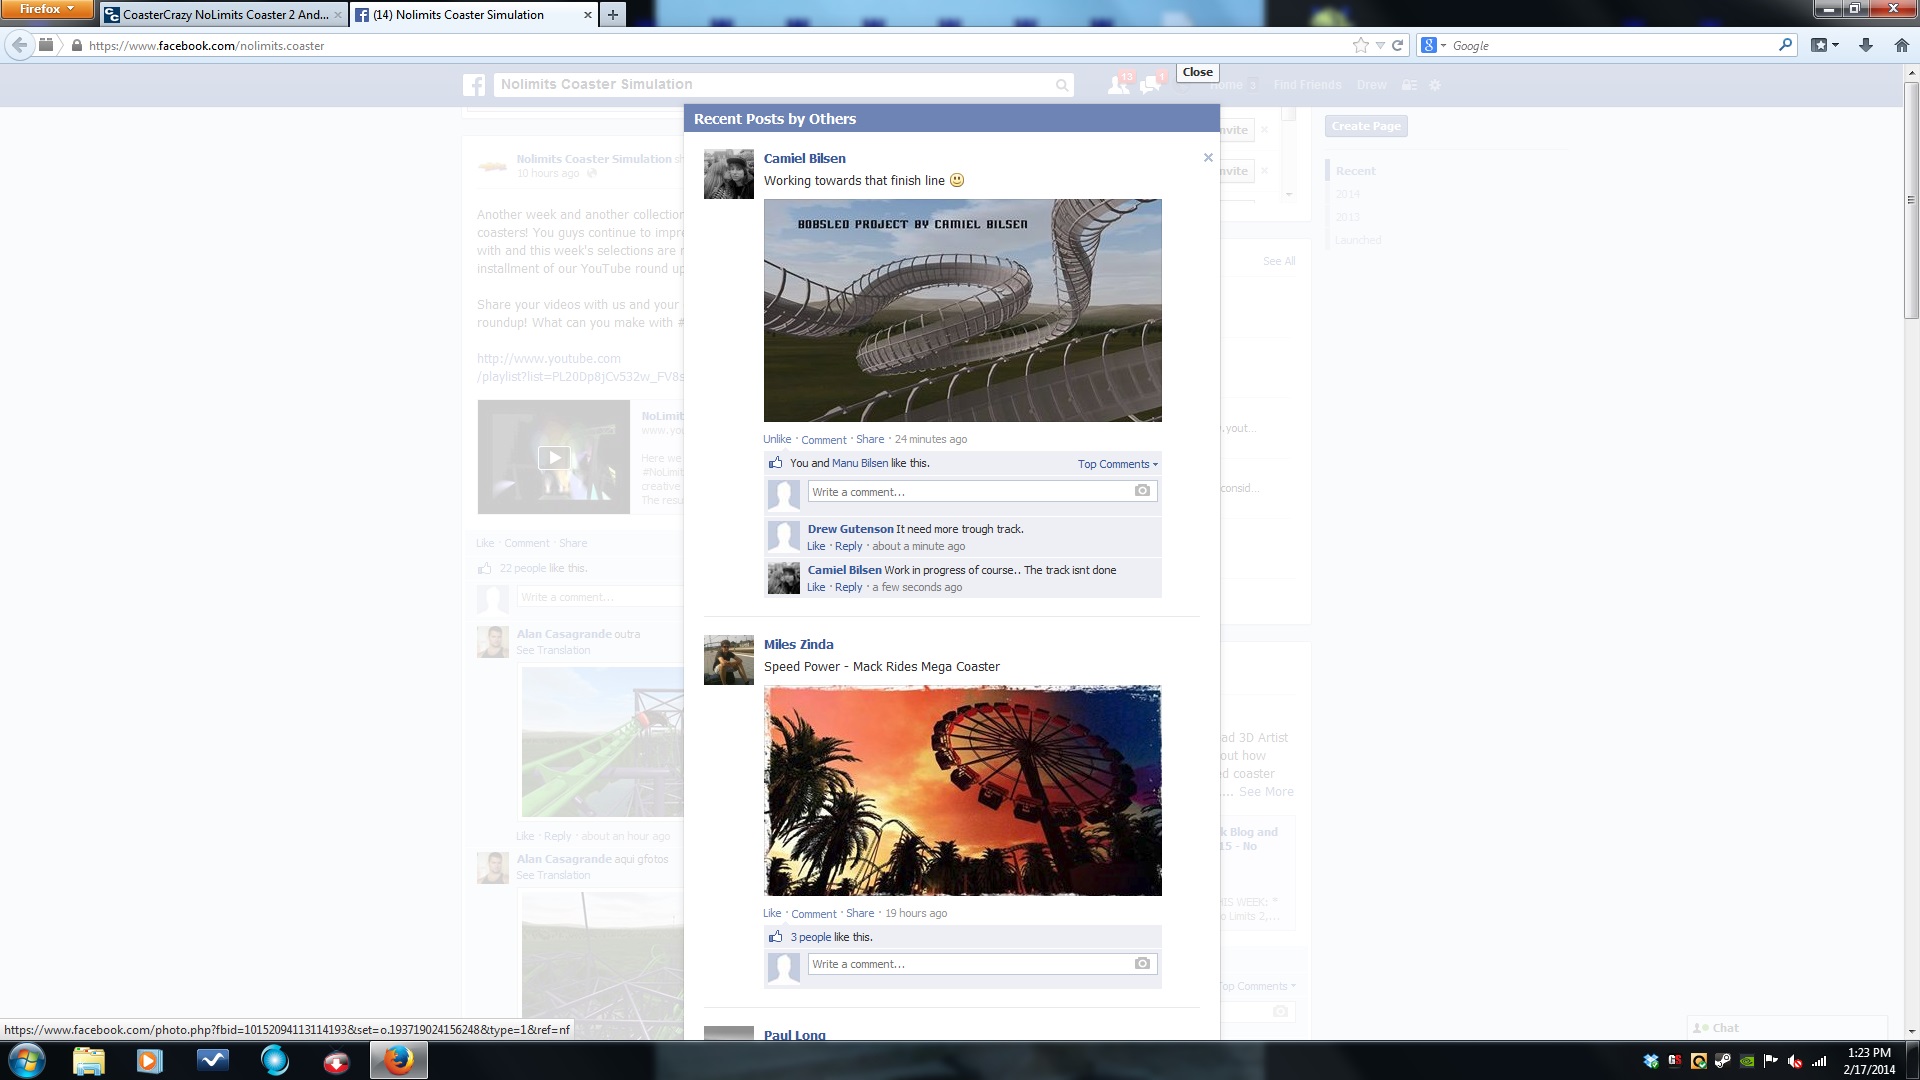Viewport: 1920px width, 1080px height.
Task: Write a comment on Camiel Bilsen post
Action: 982,491
